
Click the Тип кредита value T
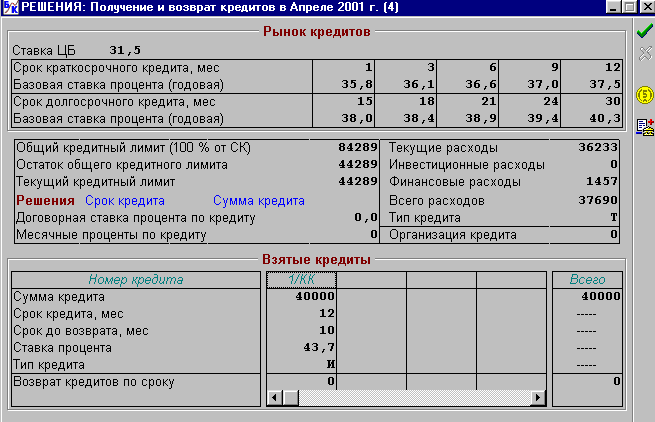613,218
